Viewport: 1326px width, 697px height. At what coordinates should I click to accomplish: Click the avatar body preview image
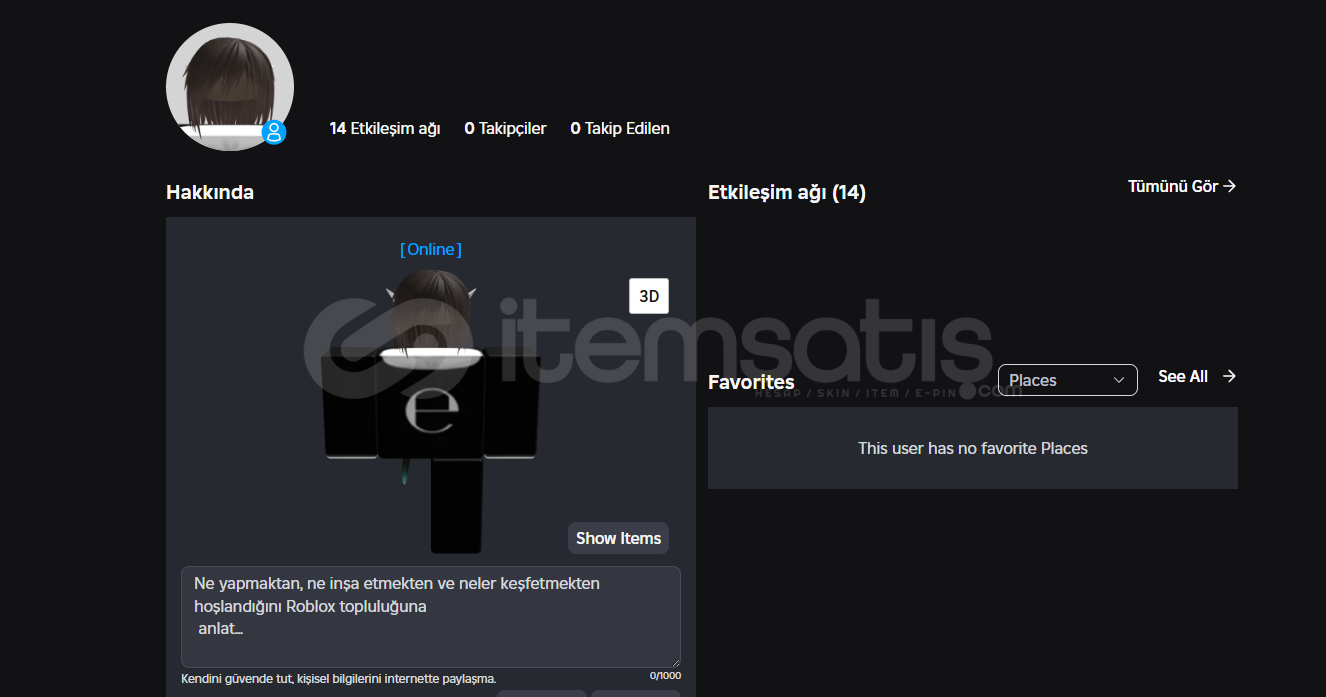431,410
